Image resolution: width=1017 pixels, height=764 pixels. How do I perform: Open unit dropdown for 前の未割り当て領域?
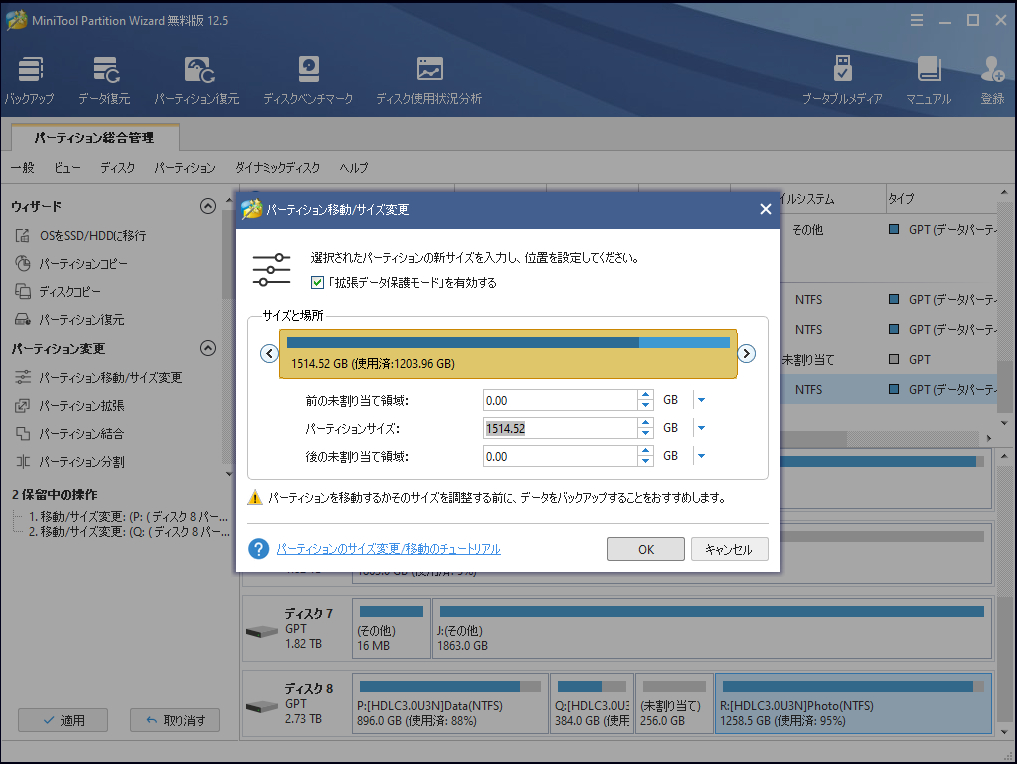[701, 400]
